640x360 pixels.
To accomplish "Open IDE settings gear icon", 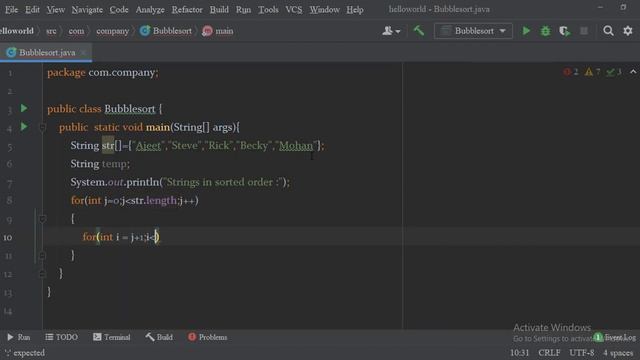I will [628, 31].
